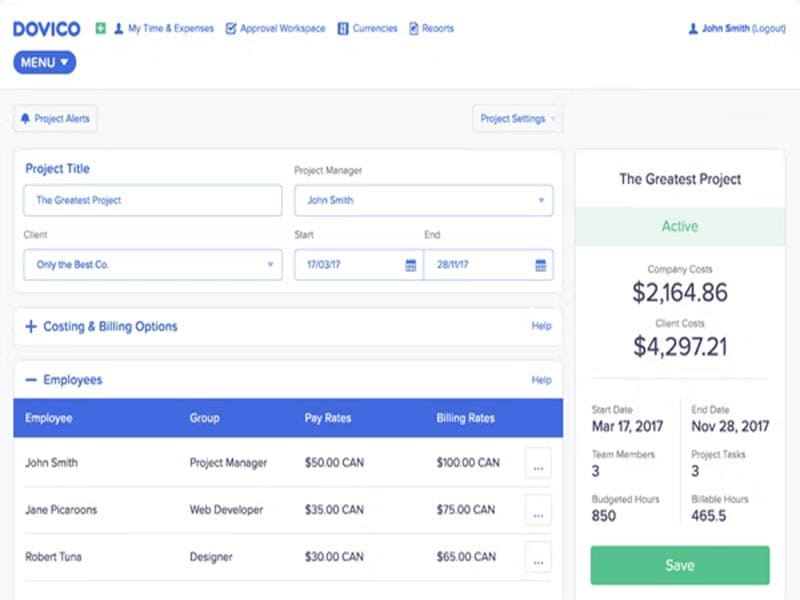The width and height of the screenshot is (800, 600).
Task: Click the Currencies icon in the top navigation
Action: click(x=345, y=28)
